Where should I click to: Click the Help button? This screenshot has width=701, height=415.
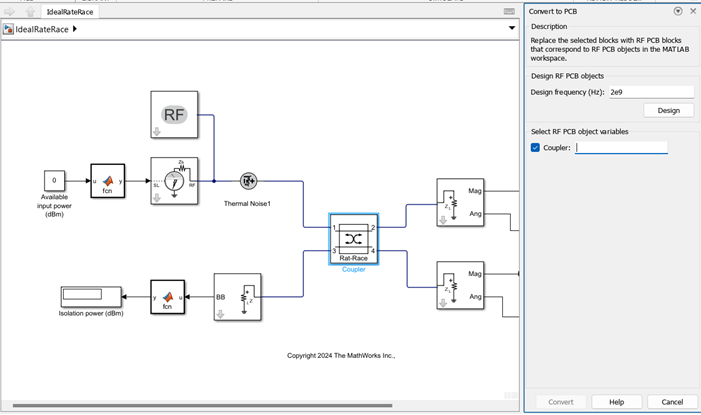coord(617,401)
